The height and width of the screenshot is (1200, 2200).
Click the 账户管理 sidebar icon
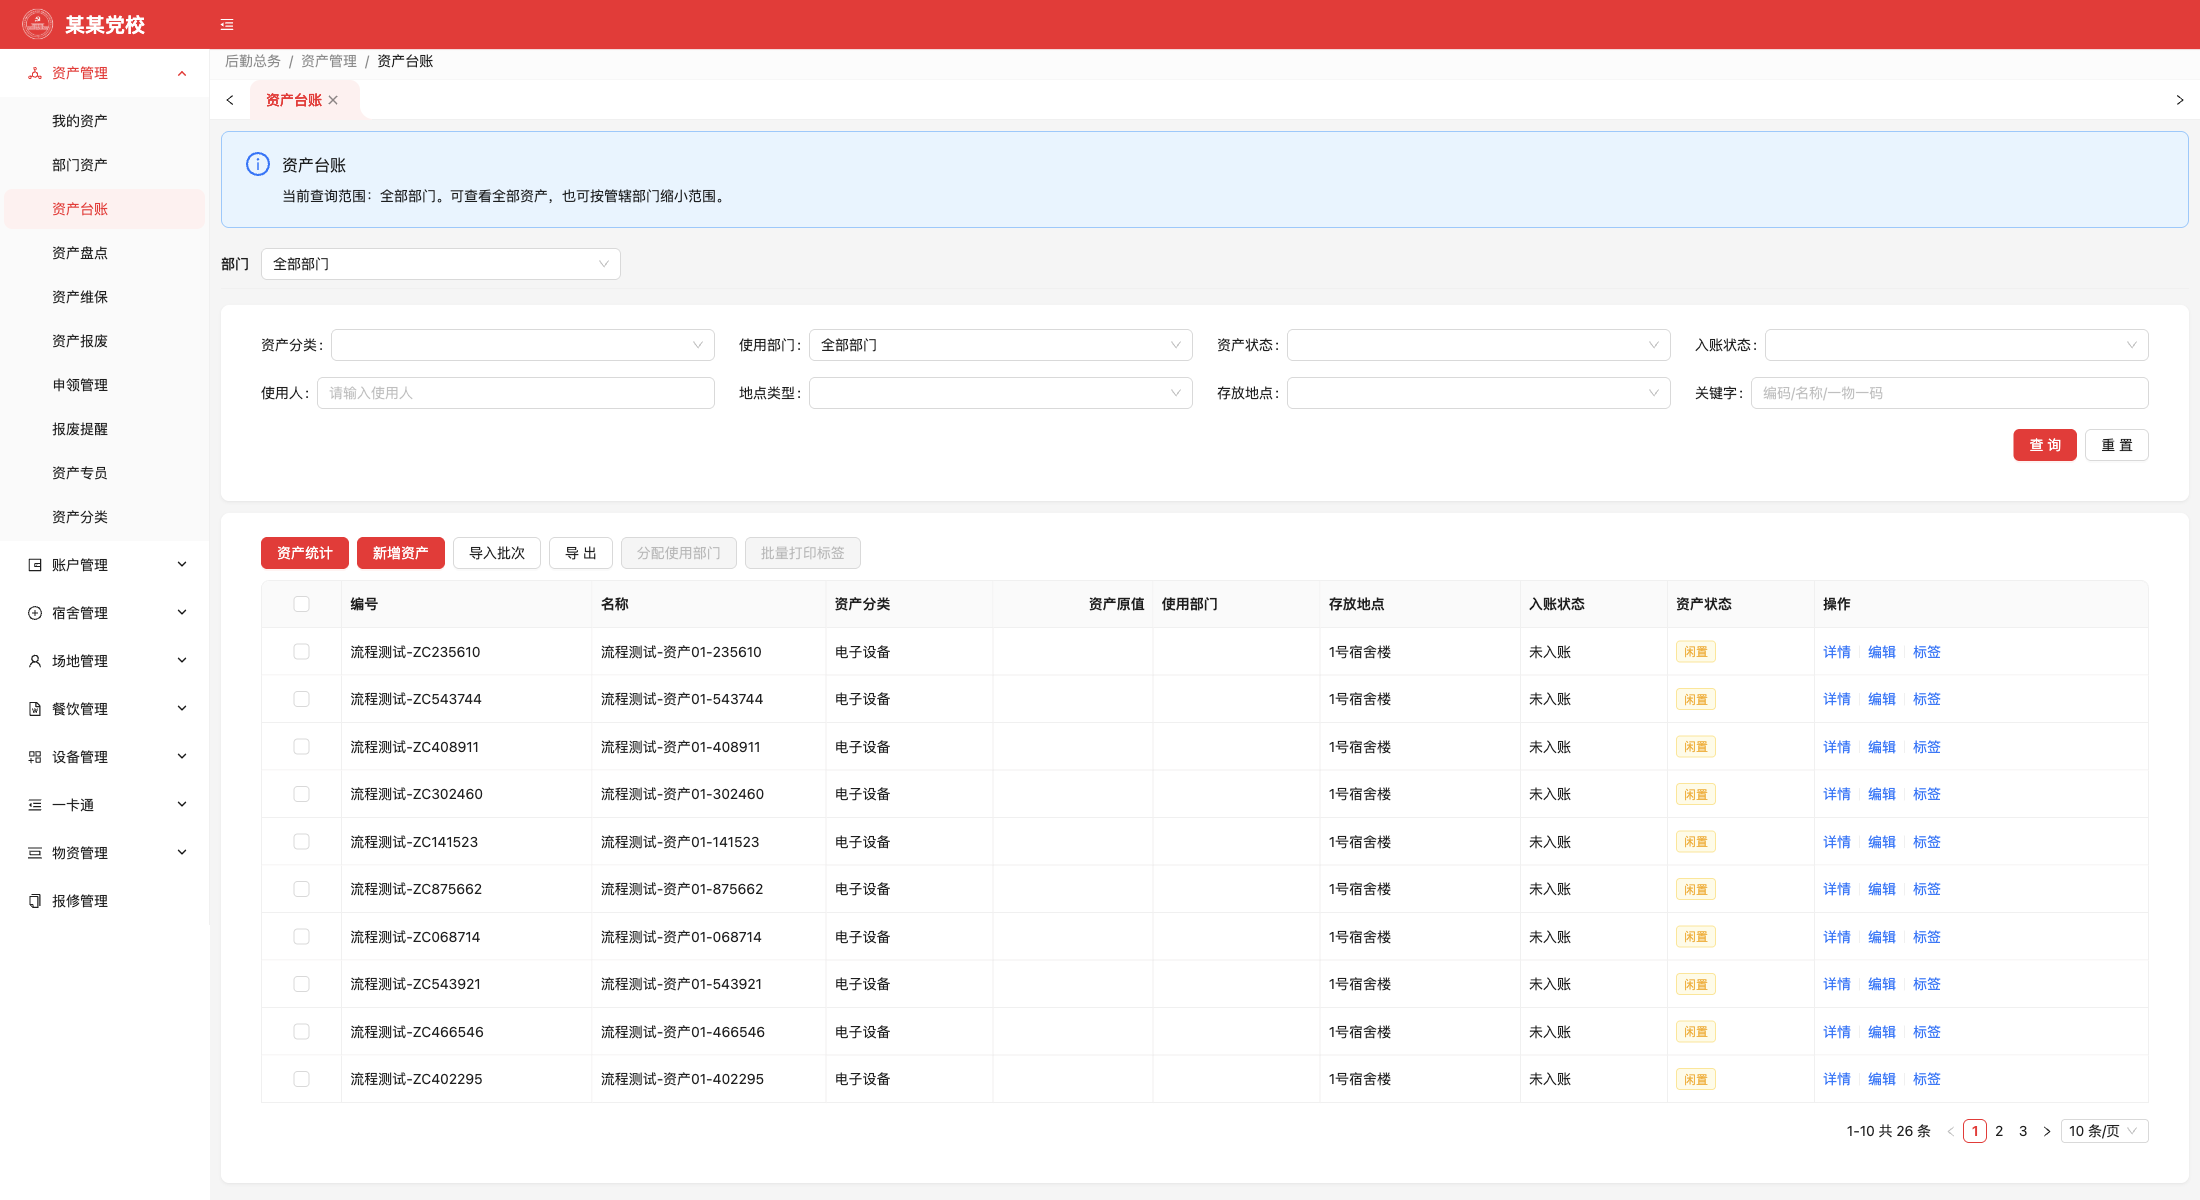click(35, 565)
